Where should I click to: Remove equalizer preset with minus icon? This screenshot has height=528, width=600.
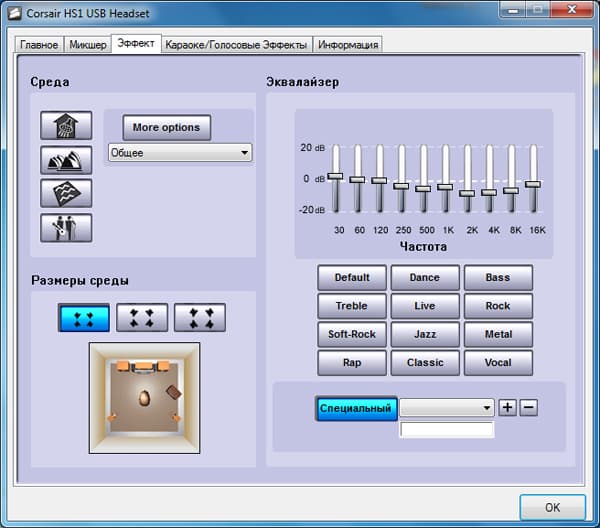click(528, 407)
